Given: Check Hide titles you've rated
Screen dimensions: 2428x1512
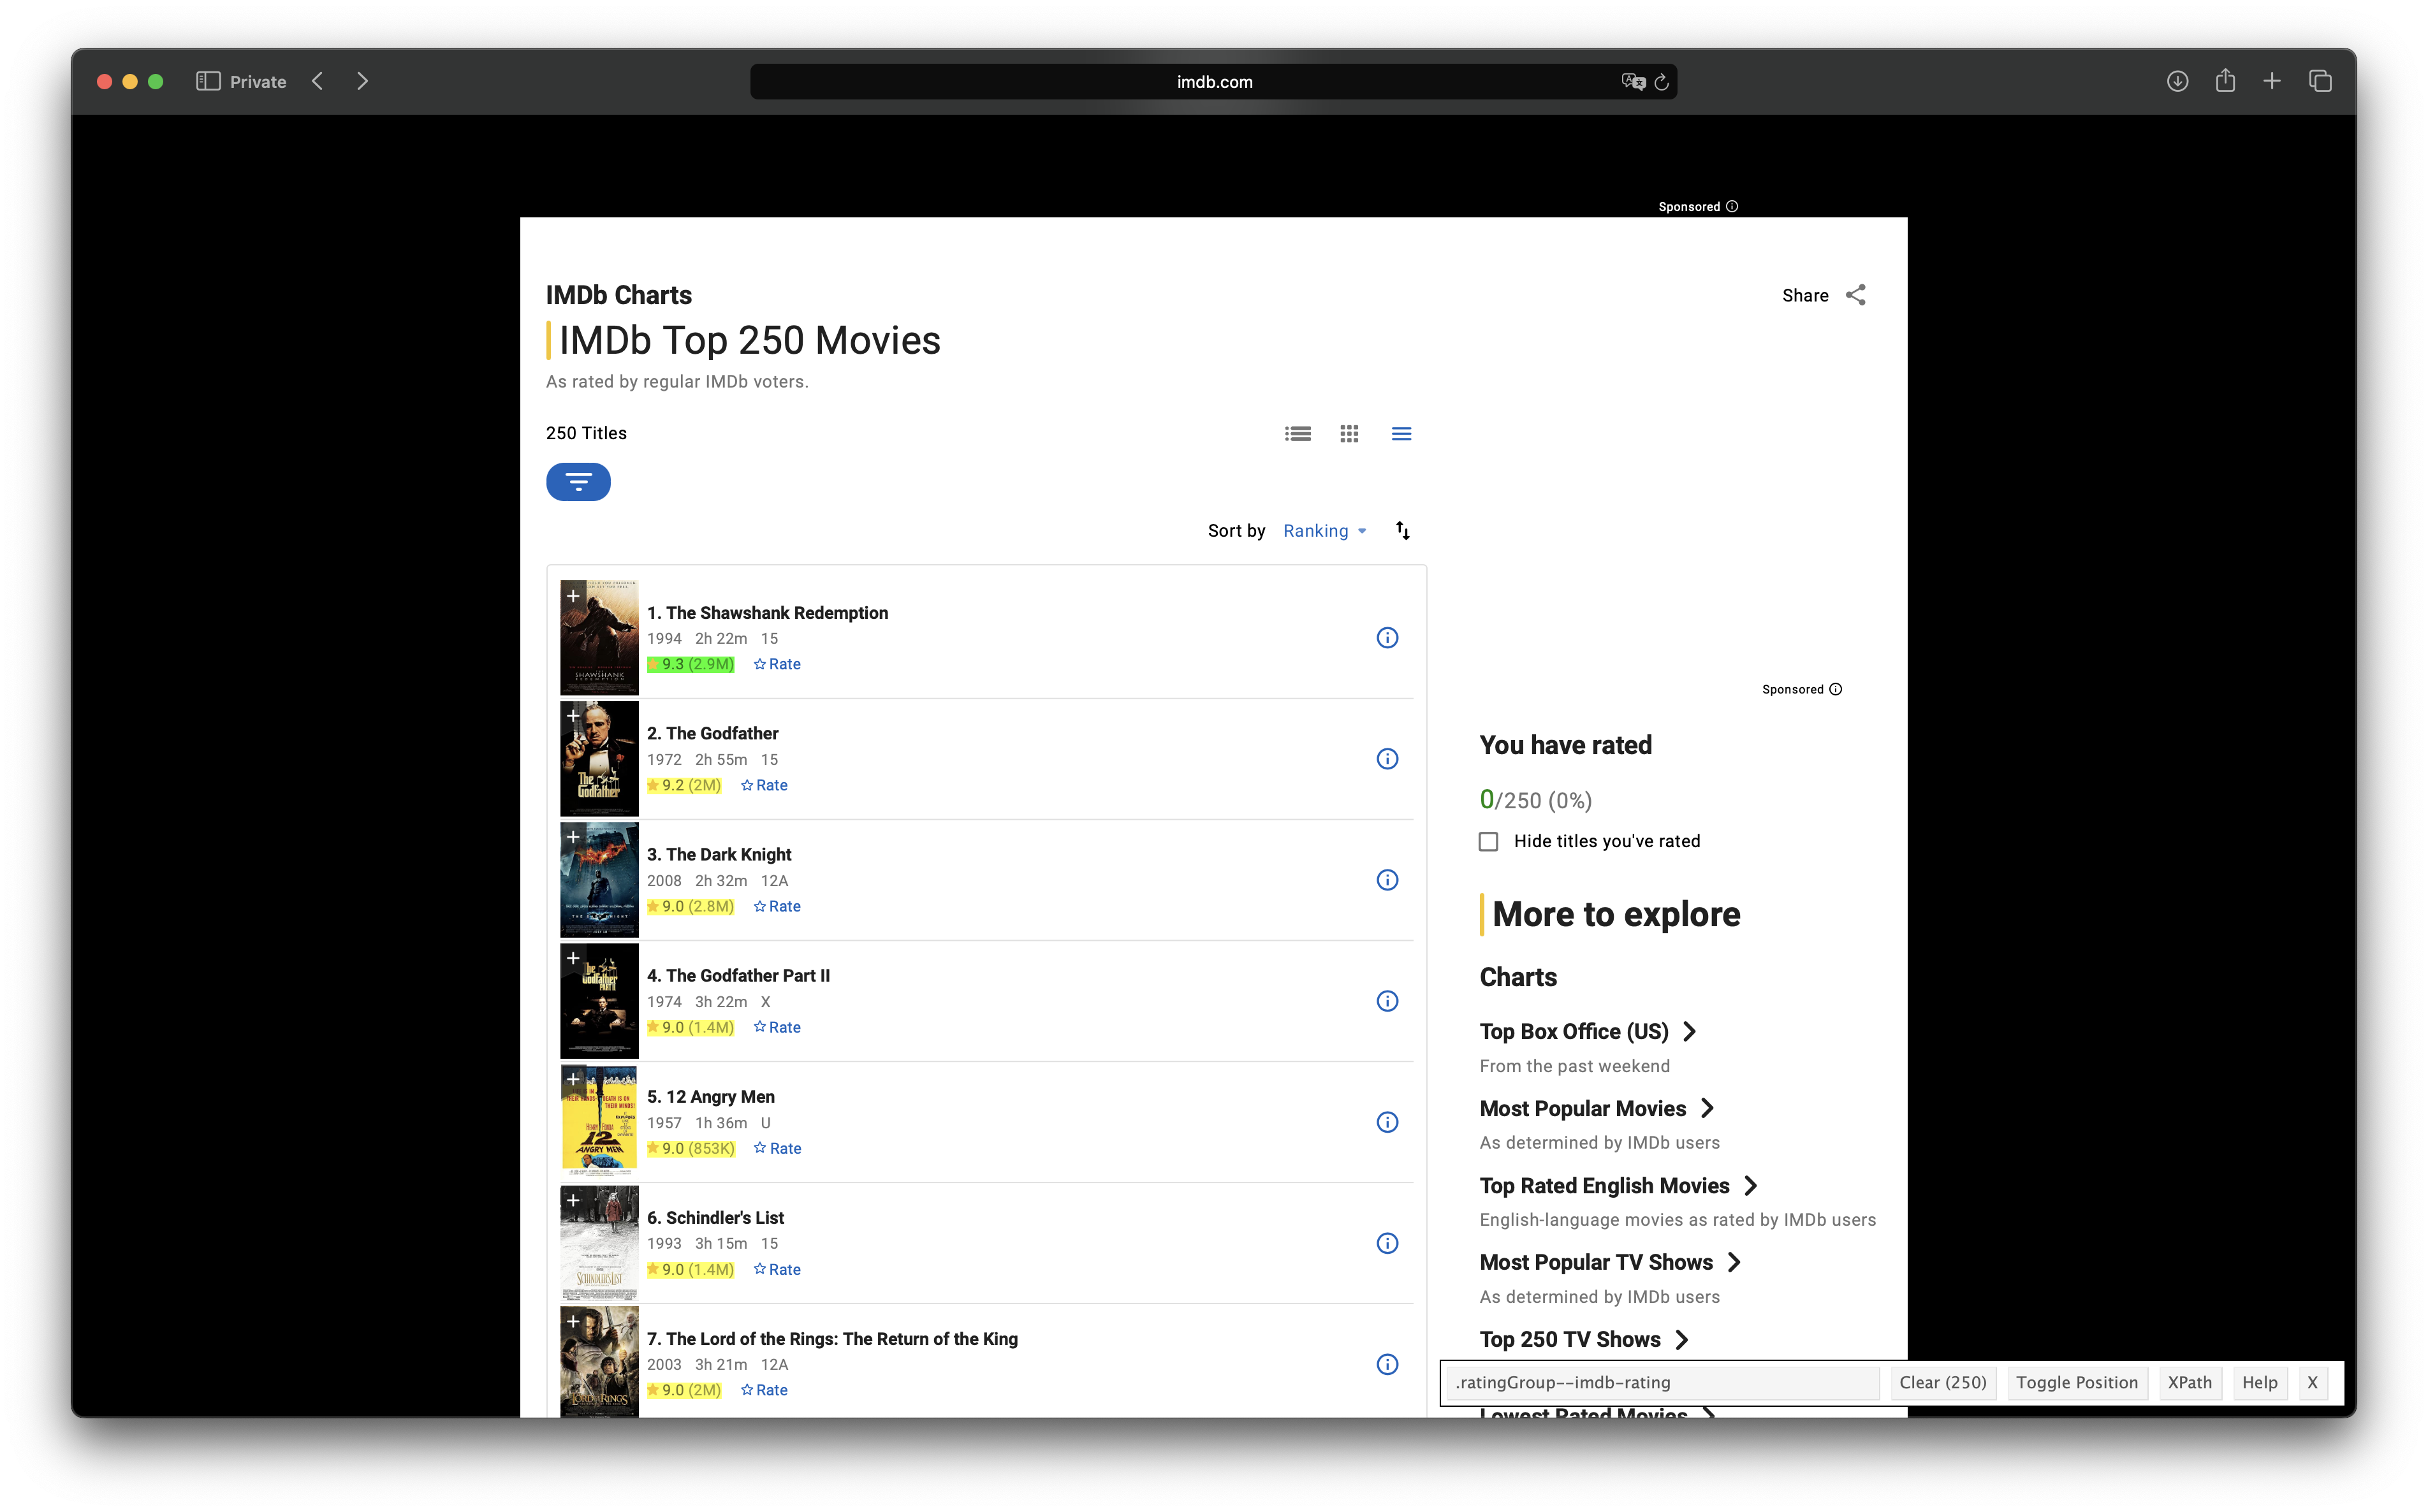Looking at the screenshot, I should click(x=1489, y=841).
